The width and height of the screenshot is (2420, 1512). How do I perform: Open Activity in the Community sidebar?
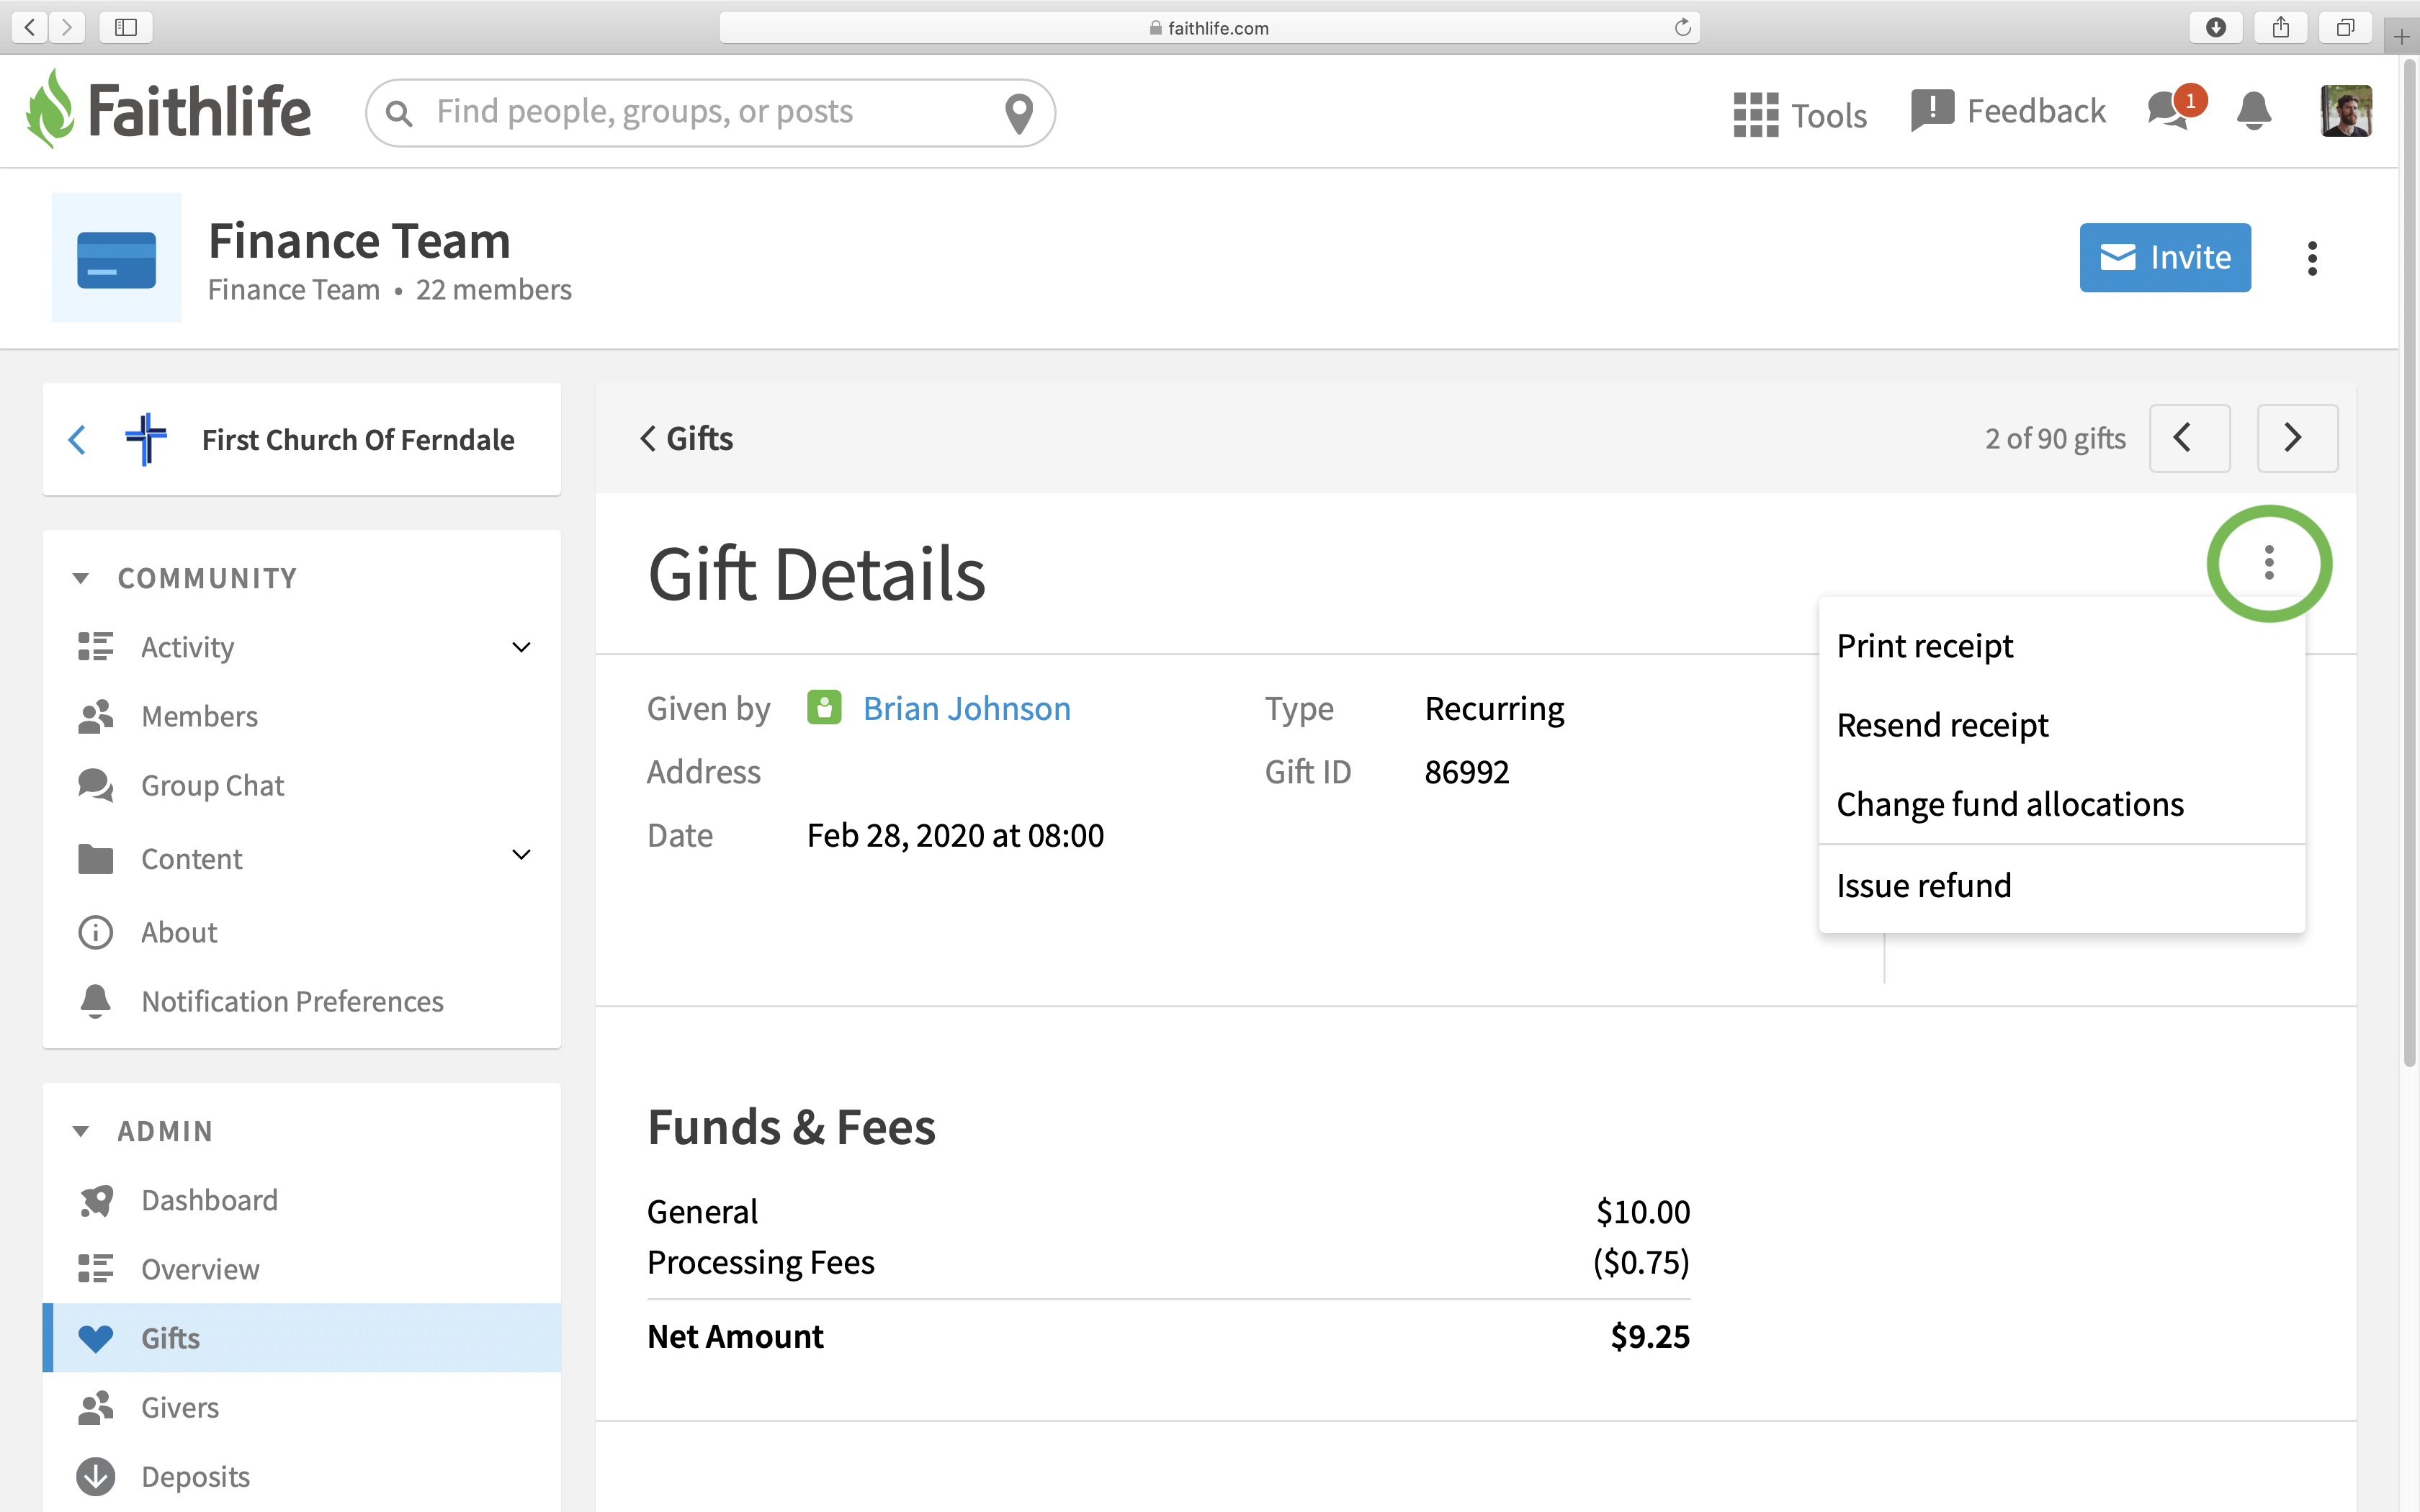pyautogui.click(x=188, y=647)
